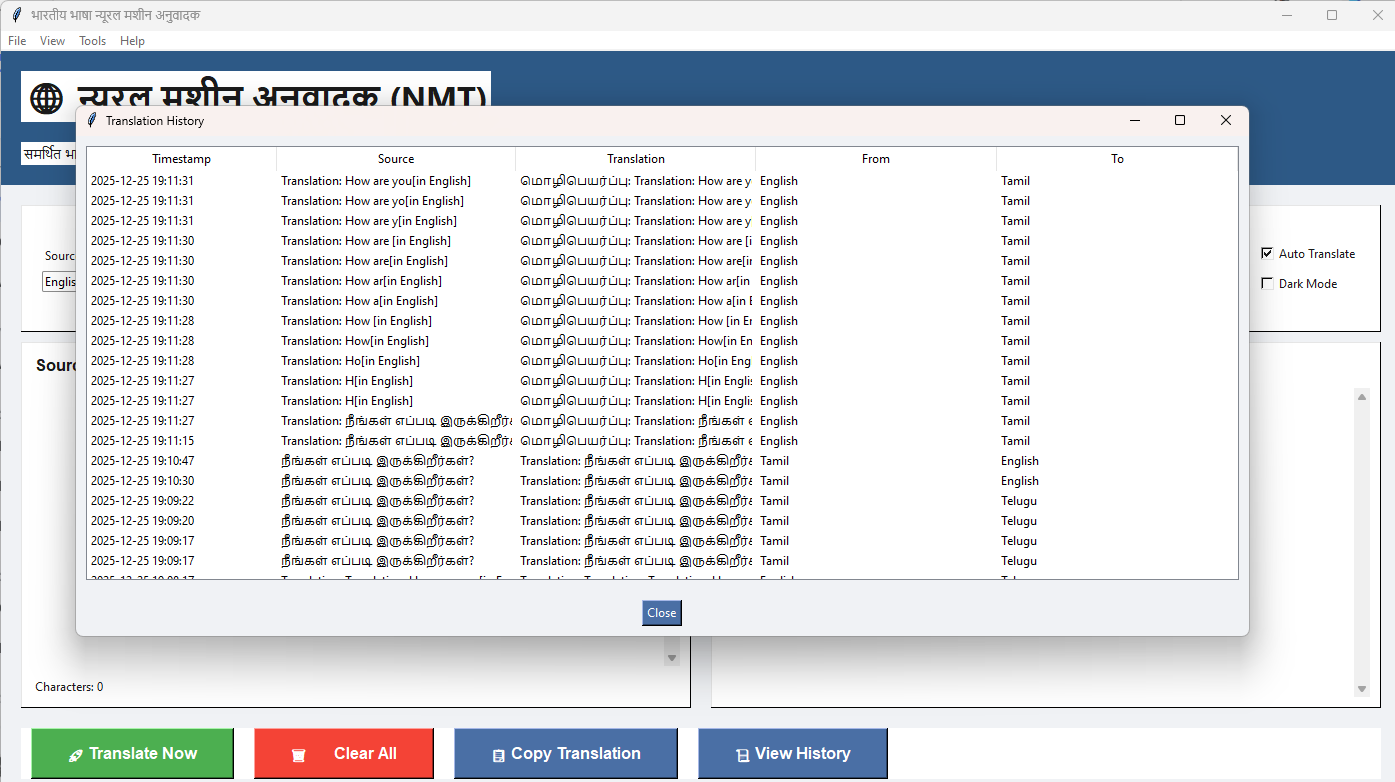Viewport: 1395px width, 782px height.
Task: Select the "How are you[in English]" history row
Action: coord(375,181)
